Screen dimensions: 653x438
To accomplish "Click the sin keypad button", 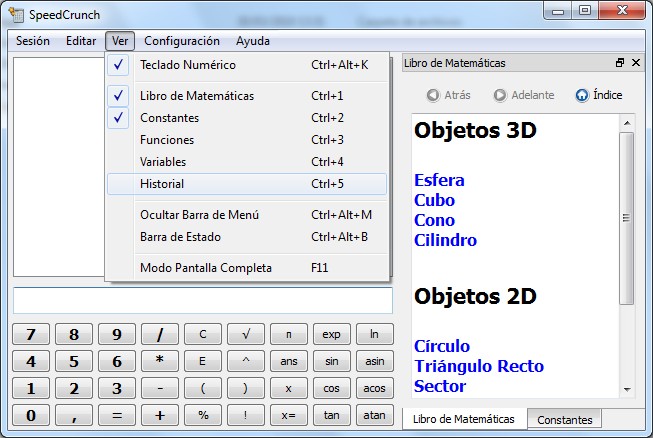I will coord(331,361).
